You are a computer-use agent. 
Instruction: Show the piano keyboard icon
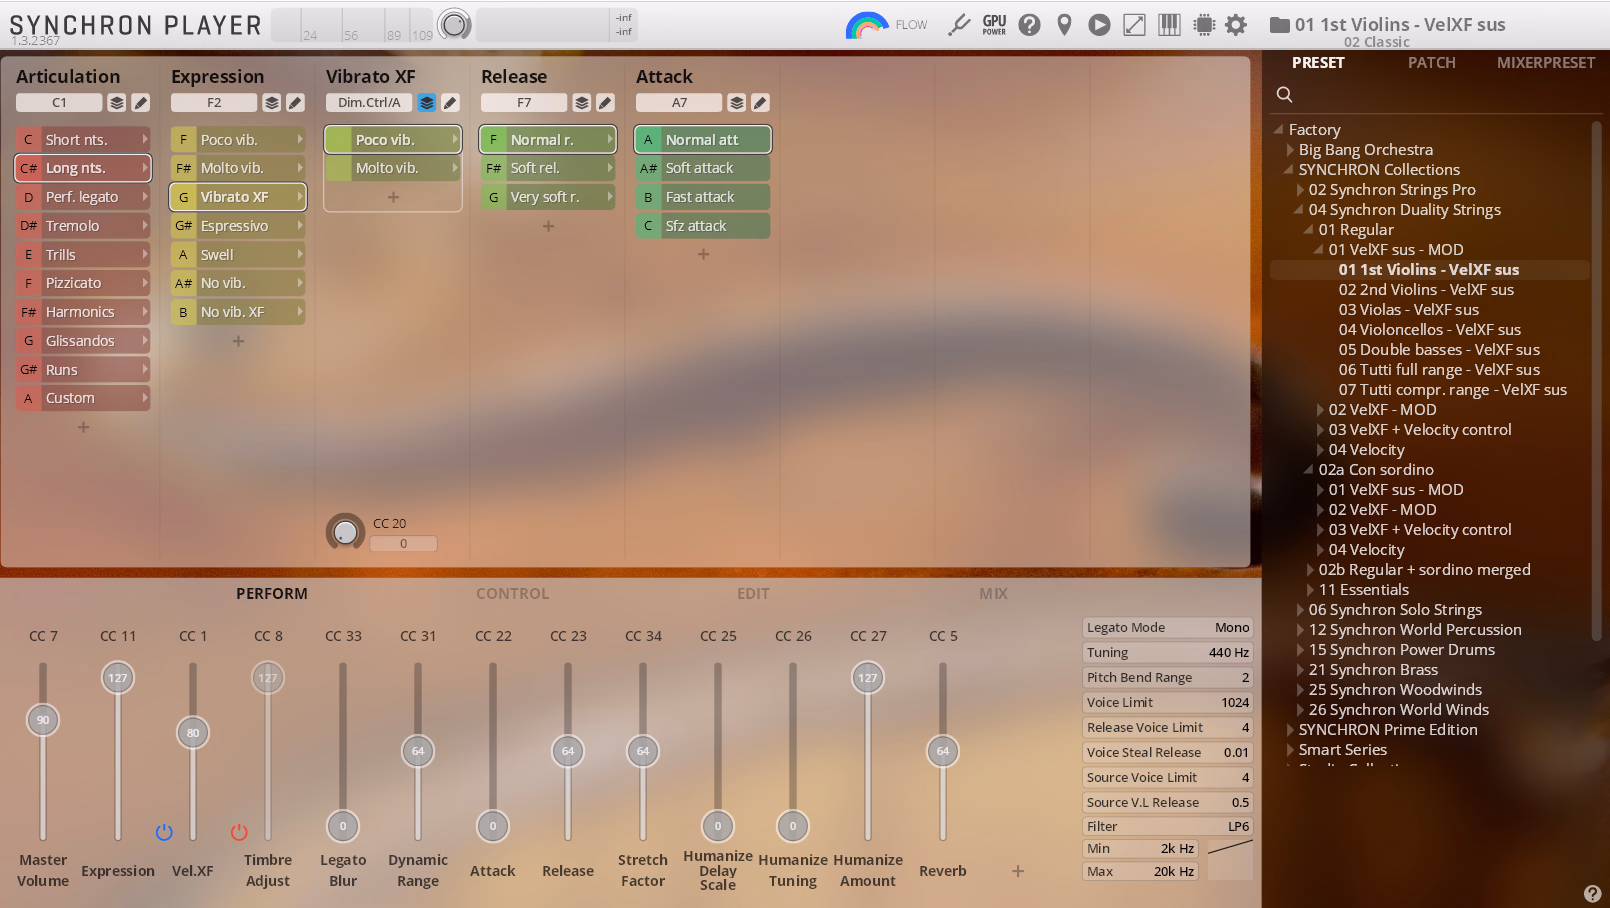tap(1169, 25)
